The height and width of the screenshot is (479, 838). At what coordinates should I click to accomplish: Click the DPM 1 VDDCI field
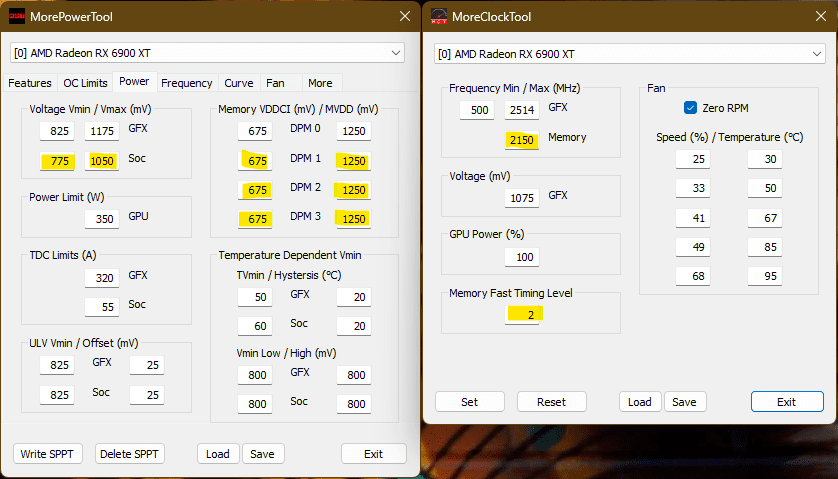(255, 160)
